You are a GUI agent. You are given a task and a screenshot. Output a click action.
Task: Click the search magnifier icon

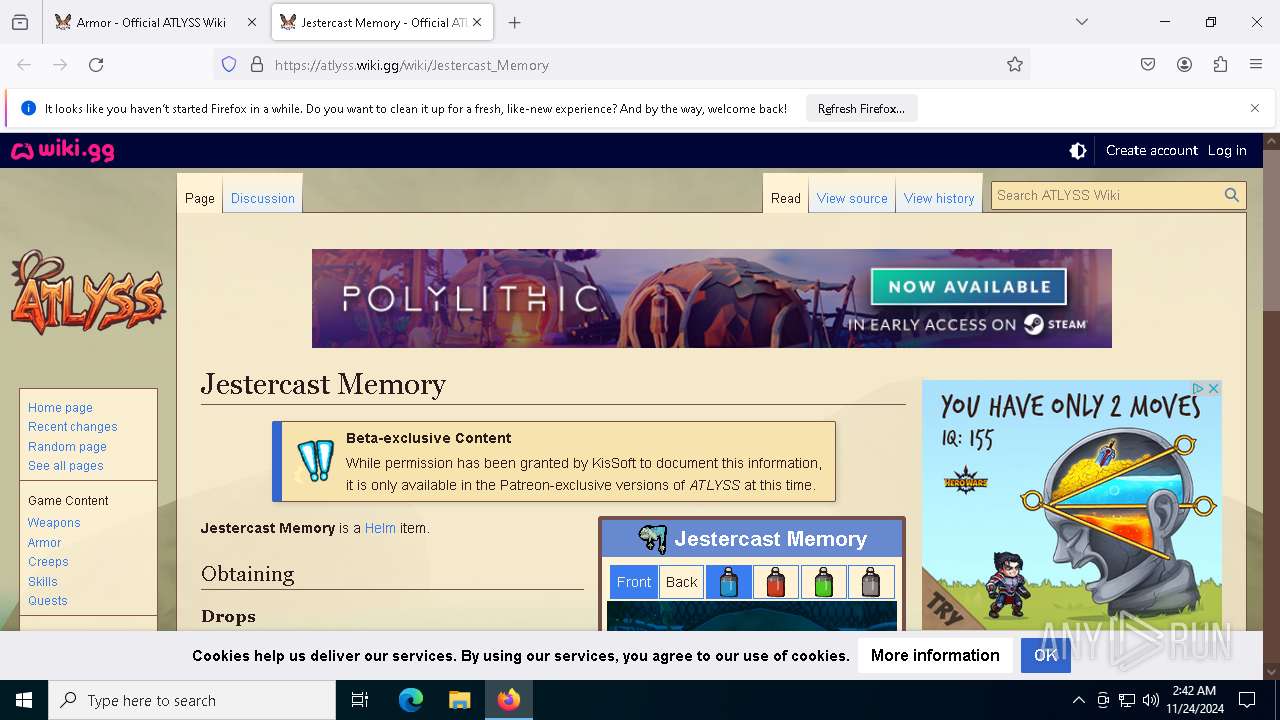click(x=1232, y=195)
